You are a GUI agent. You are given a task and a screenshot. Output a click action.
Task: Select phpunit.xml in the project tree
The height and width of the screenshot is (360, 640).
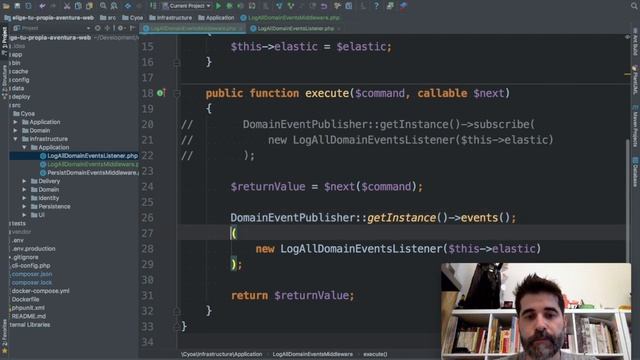click(x=28, y=308)
